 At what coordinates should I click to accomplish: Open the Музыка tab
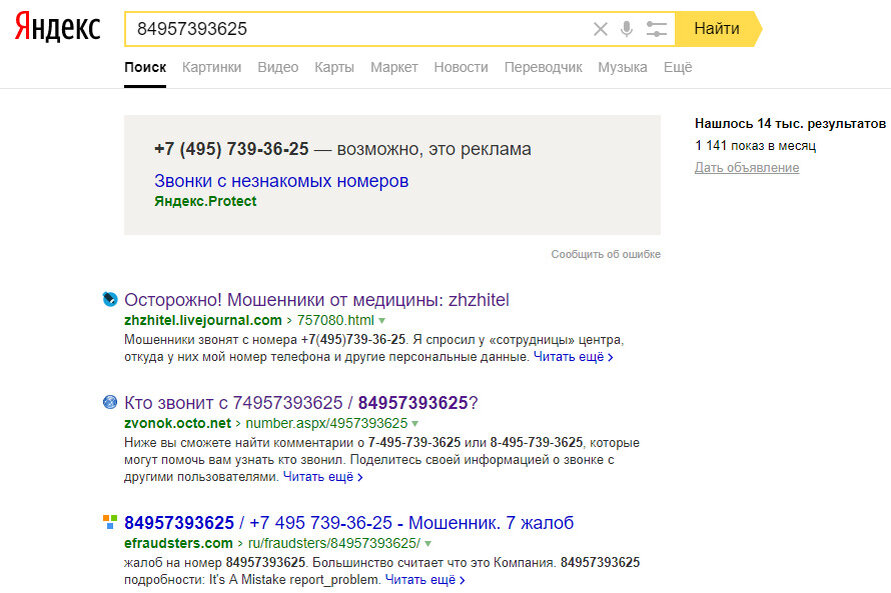pos(622,67)
